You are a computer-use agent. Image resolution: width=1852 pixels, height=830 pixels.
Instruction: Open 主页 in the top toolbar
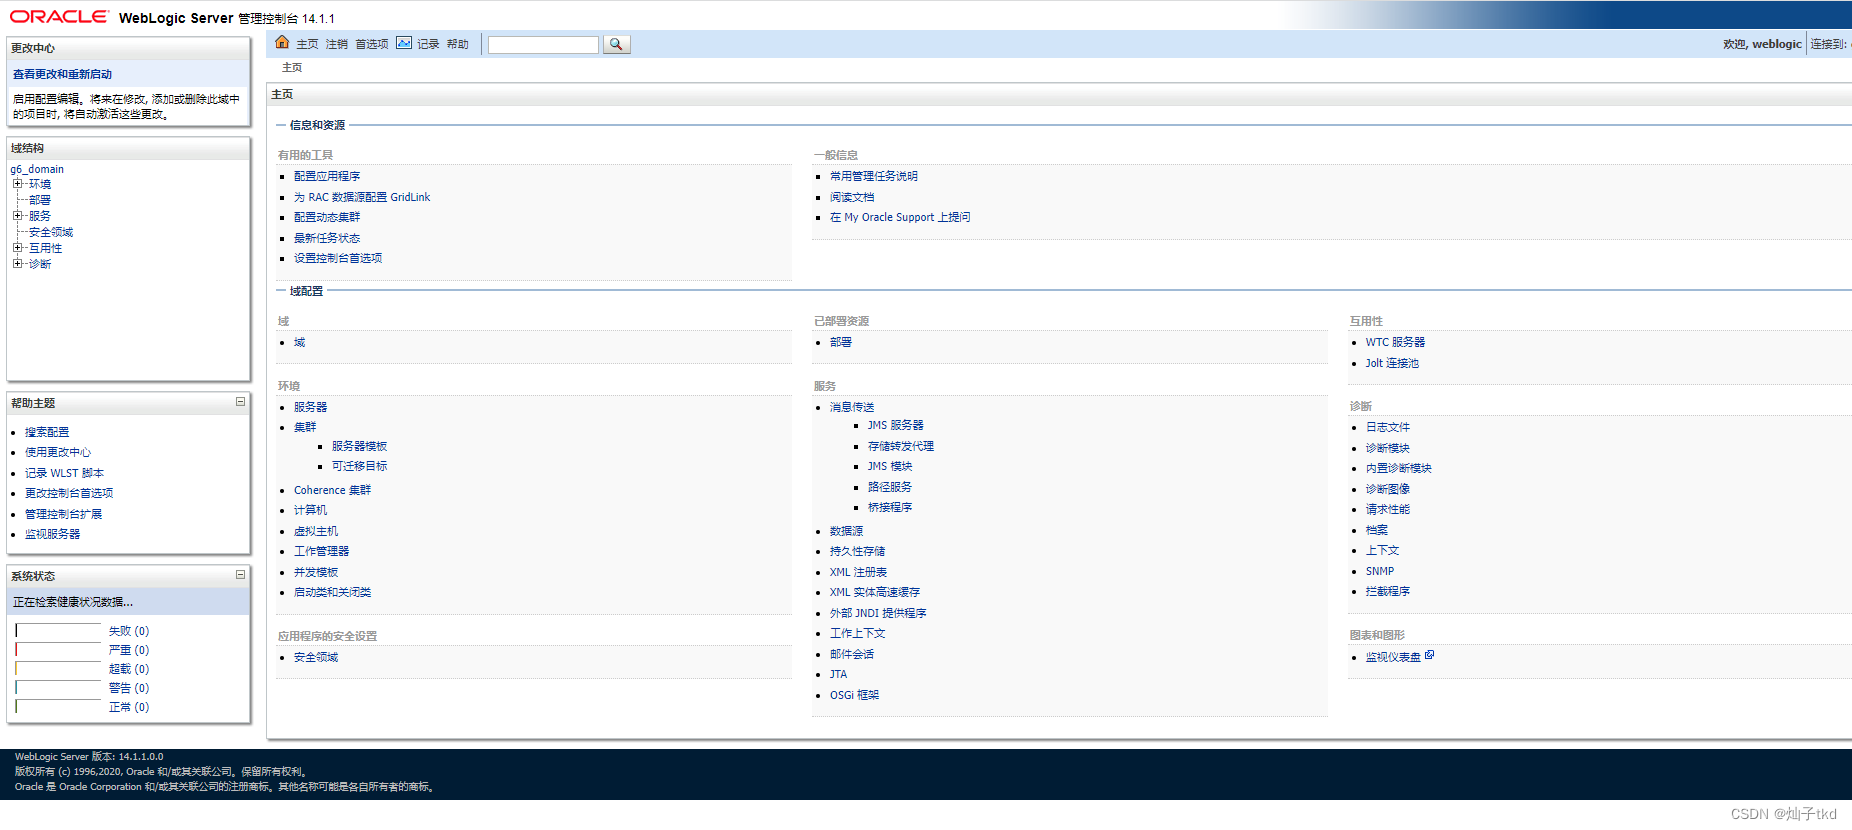tap(307, 44)
